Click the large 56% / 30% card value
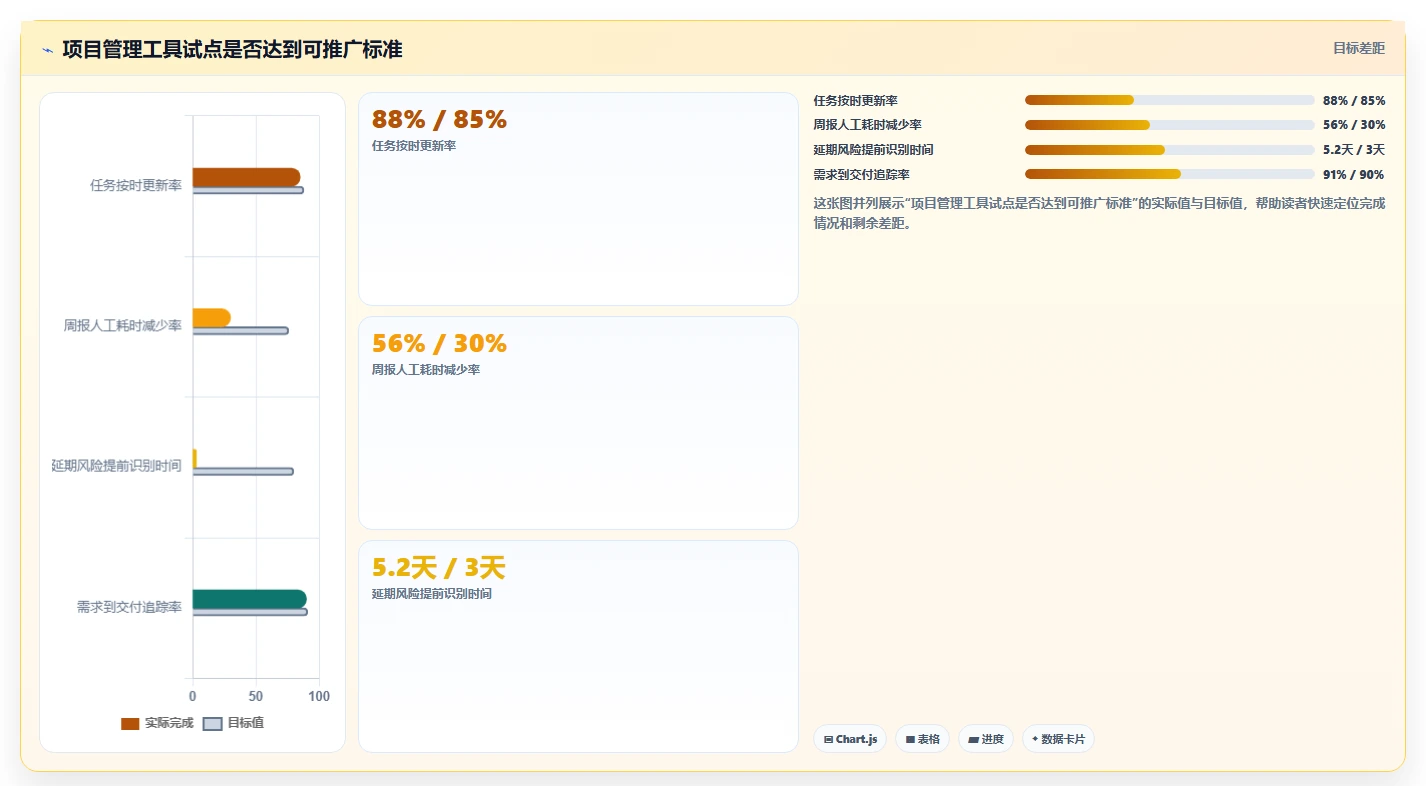Viewport: 1426px width, 786px height. click(439, 343)
